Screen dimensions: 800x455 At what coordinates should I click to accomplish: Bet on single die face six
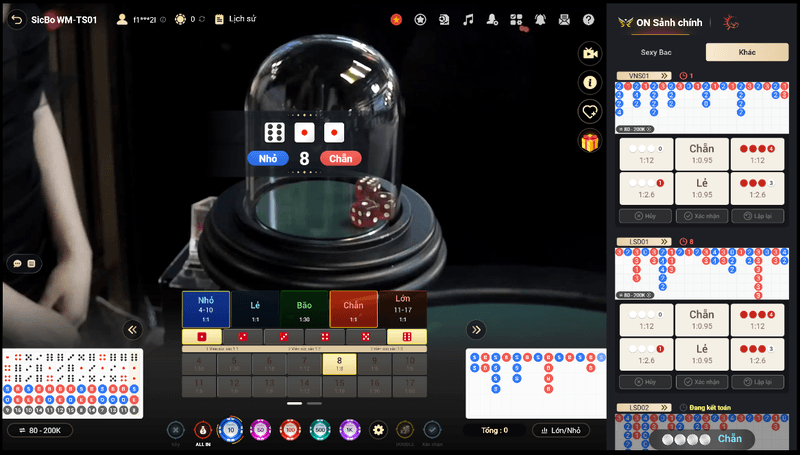[x=407, y=337]
